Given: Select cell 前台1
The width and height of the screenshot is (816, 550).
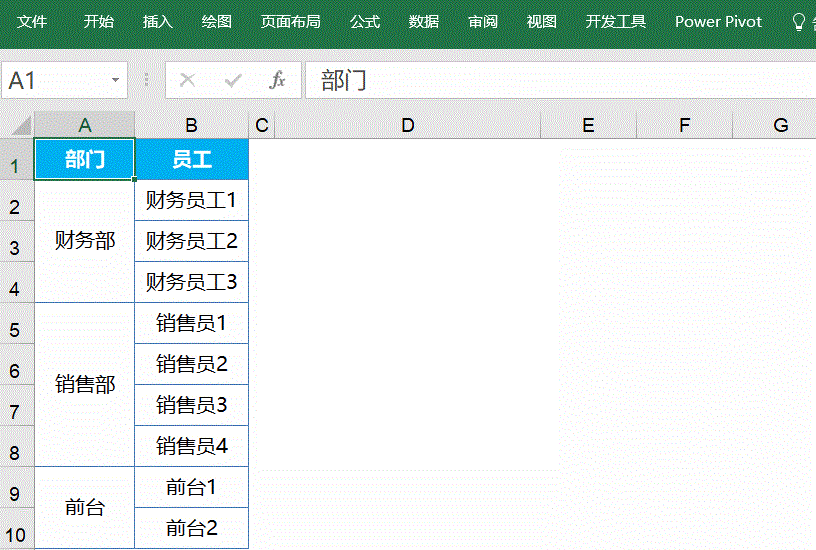Looking at the screenshot, I should (x=192, y=487).
